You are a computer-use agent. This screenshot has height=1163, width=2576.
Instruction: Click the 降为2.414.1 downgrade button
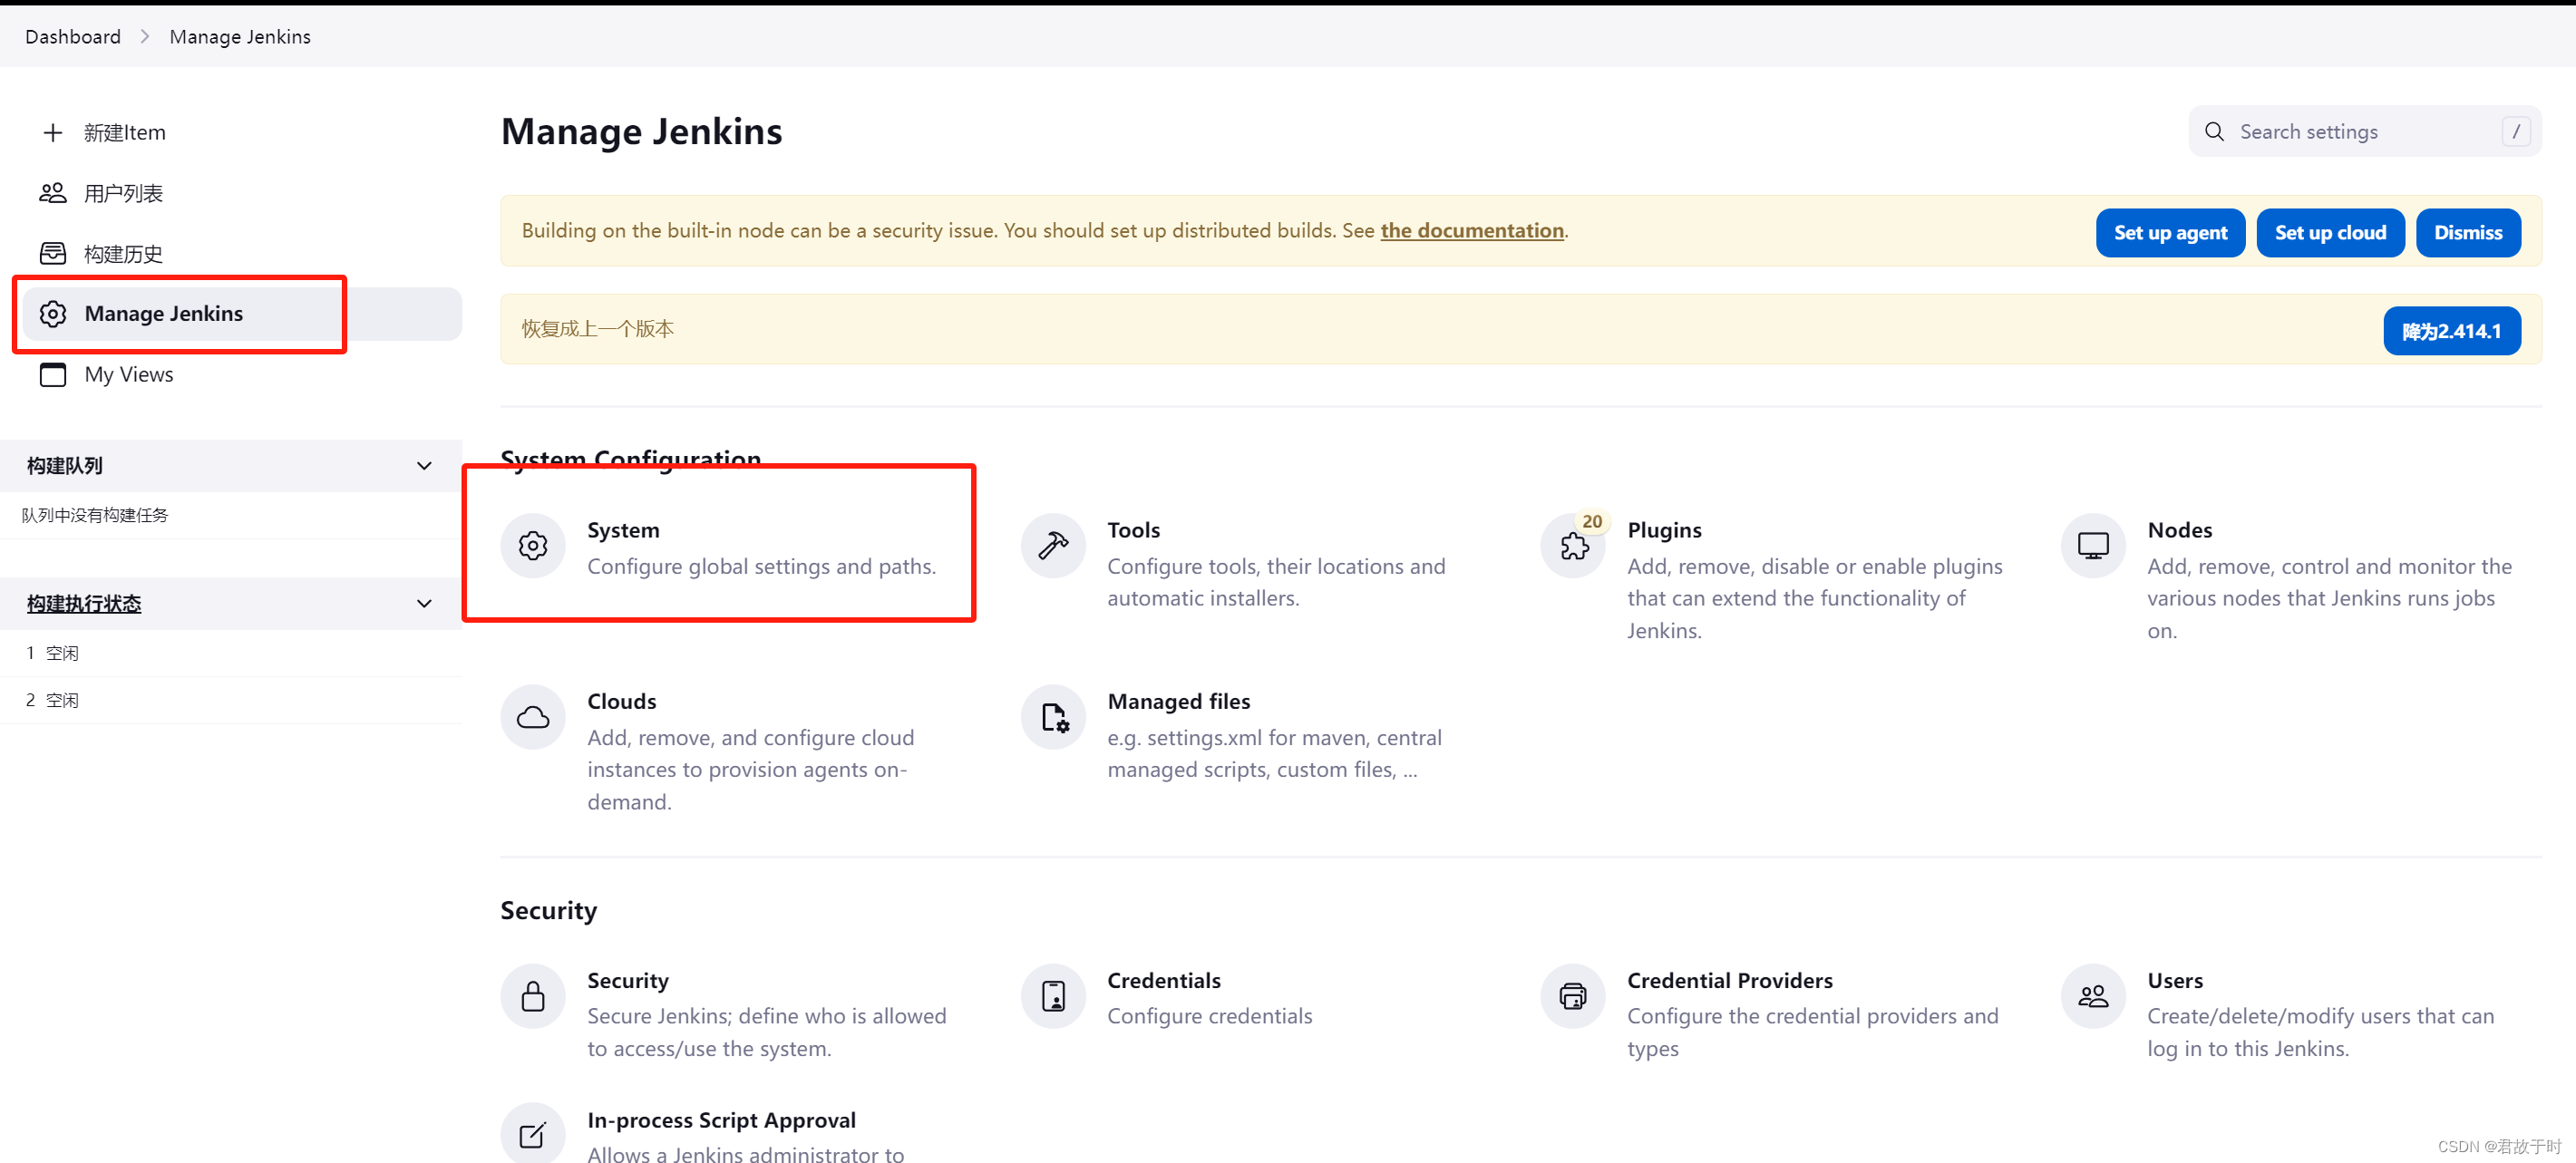click(x=2452, y=331)
